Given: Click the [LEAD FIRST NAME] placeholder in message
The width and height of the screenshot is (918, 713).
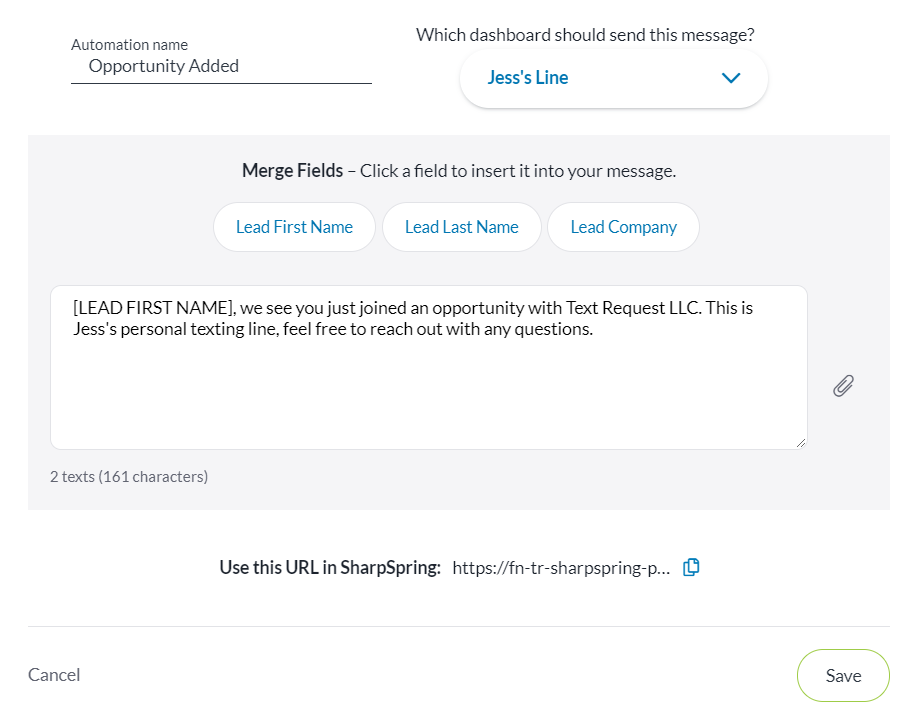Looking at the screenshot, I should (153, 308).
